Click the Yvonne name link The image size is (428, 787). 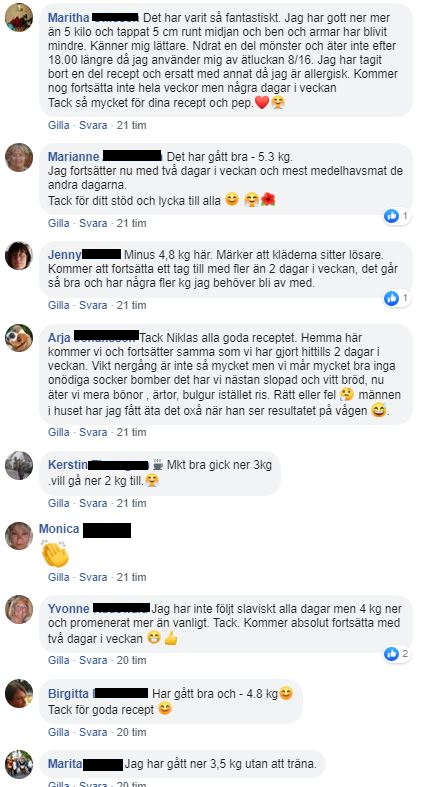point(69,609)
